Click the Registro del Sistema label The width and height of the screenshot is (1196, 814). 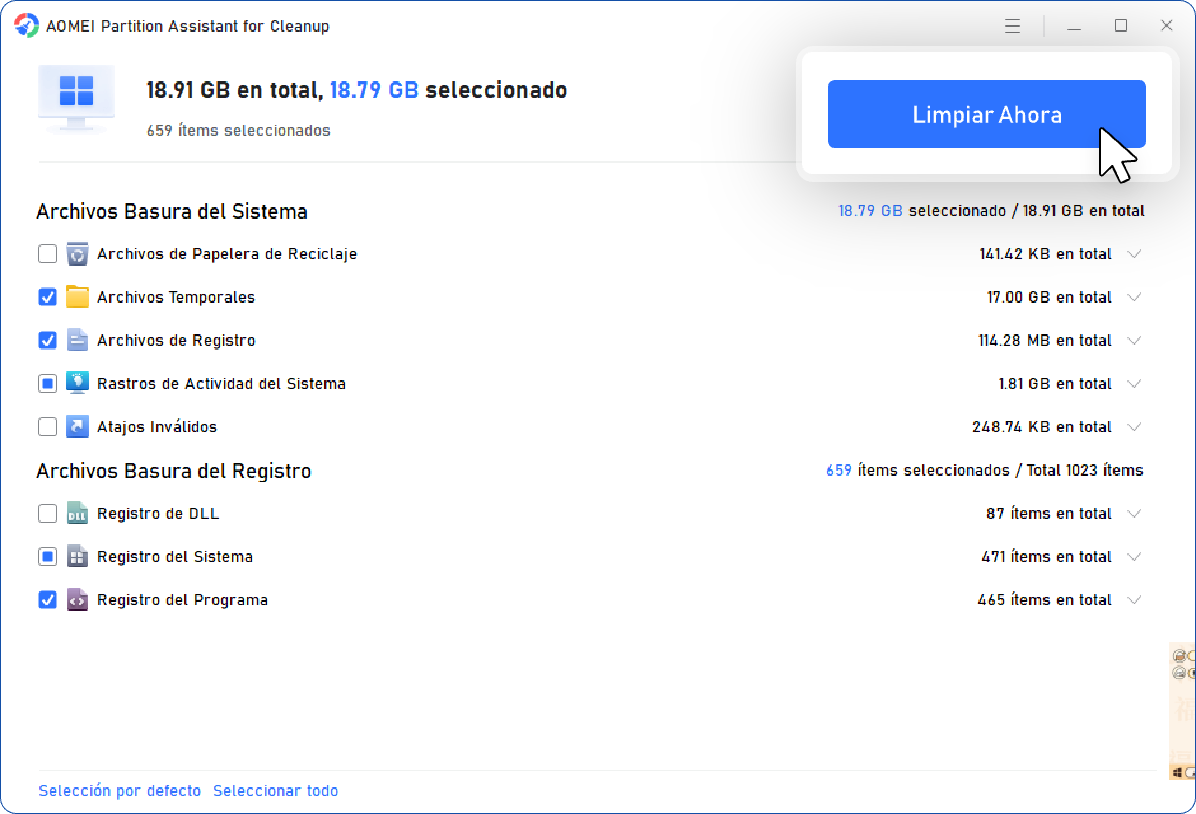click(175, 556)
